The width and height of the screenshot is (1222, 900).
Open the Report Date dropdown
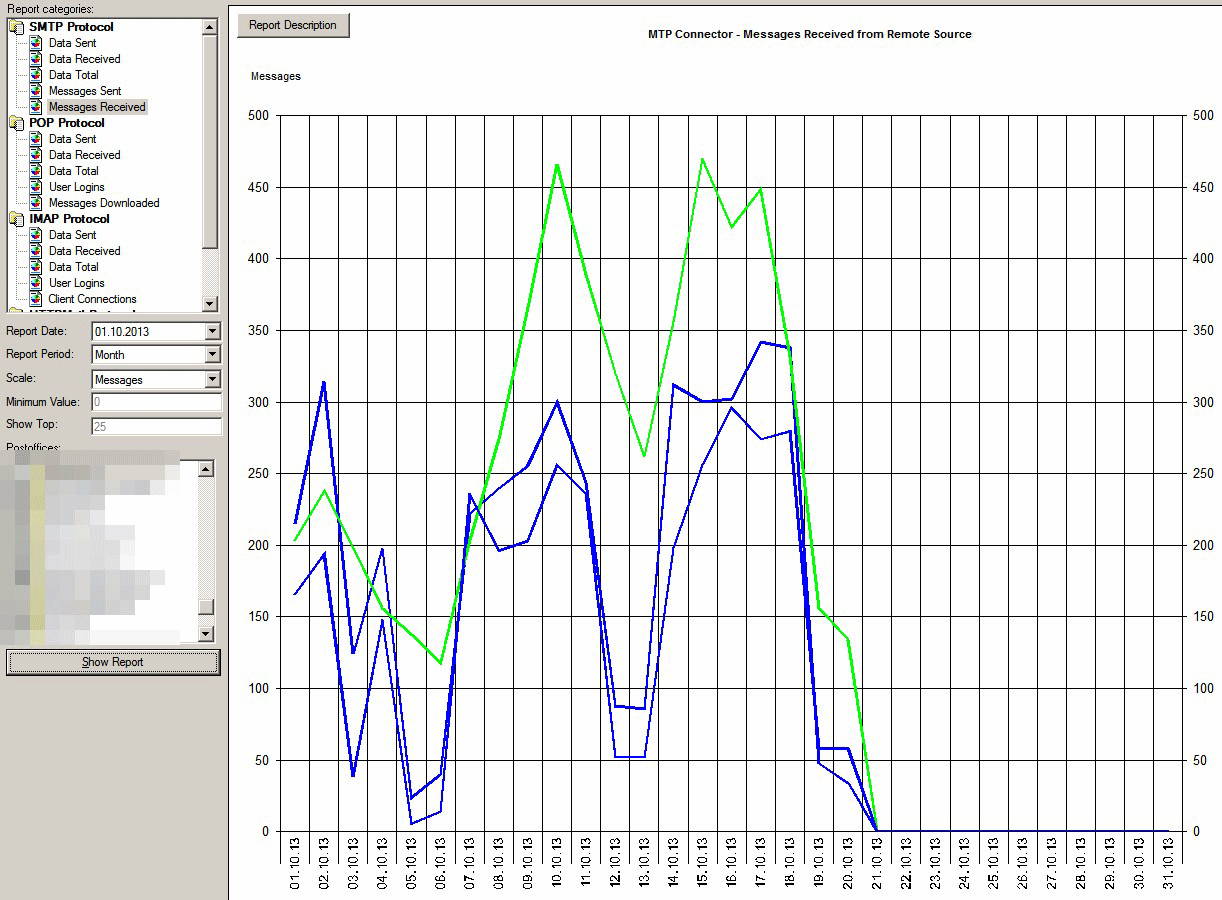click(212, 331)
